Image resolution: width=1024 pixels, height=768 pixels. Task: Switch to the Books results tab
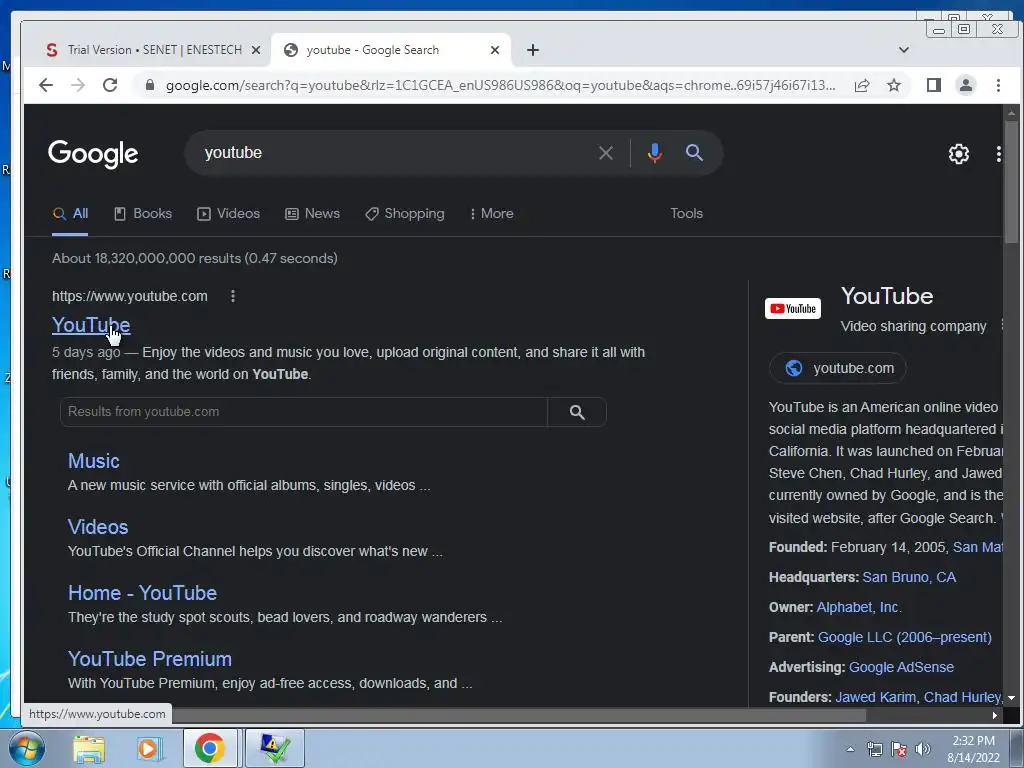[143, 214]
